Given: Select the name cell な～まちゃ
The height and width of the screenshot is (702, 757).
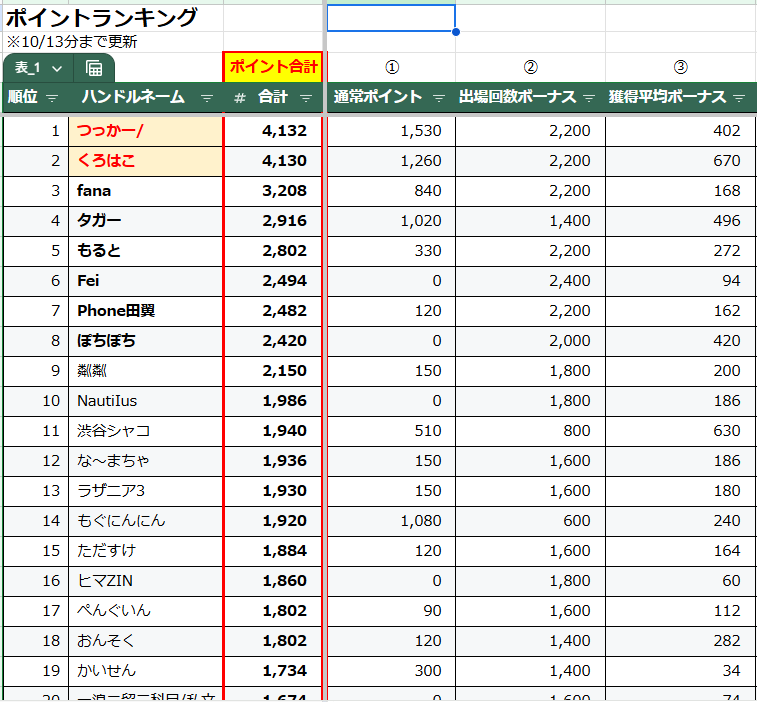Looking at the screenshot, I should pos(146,461).
